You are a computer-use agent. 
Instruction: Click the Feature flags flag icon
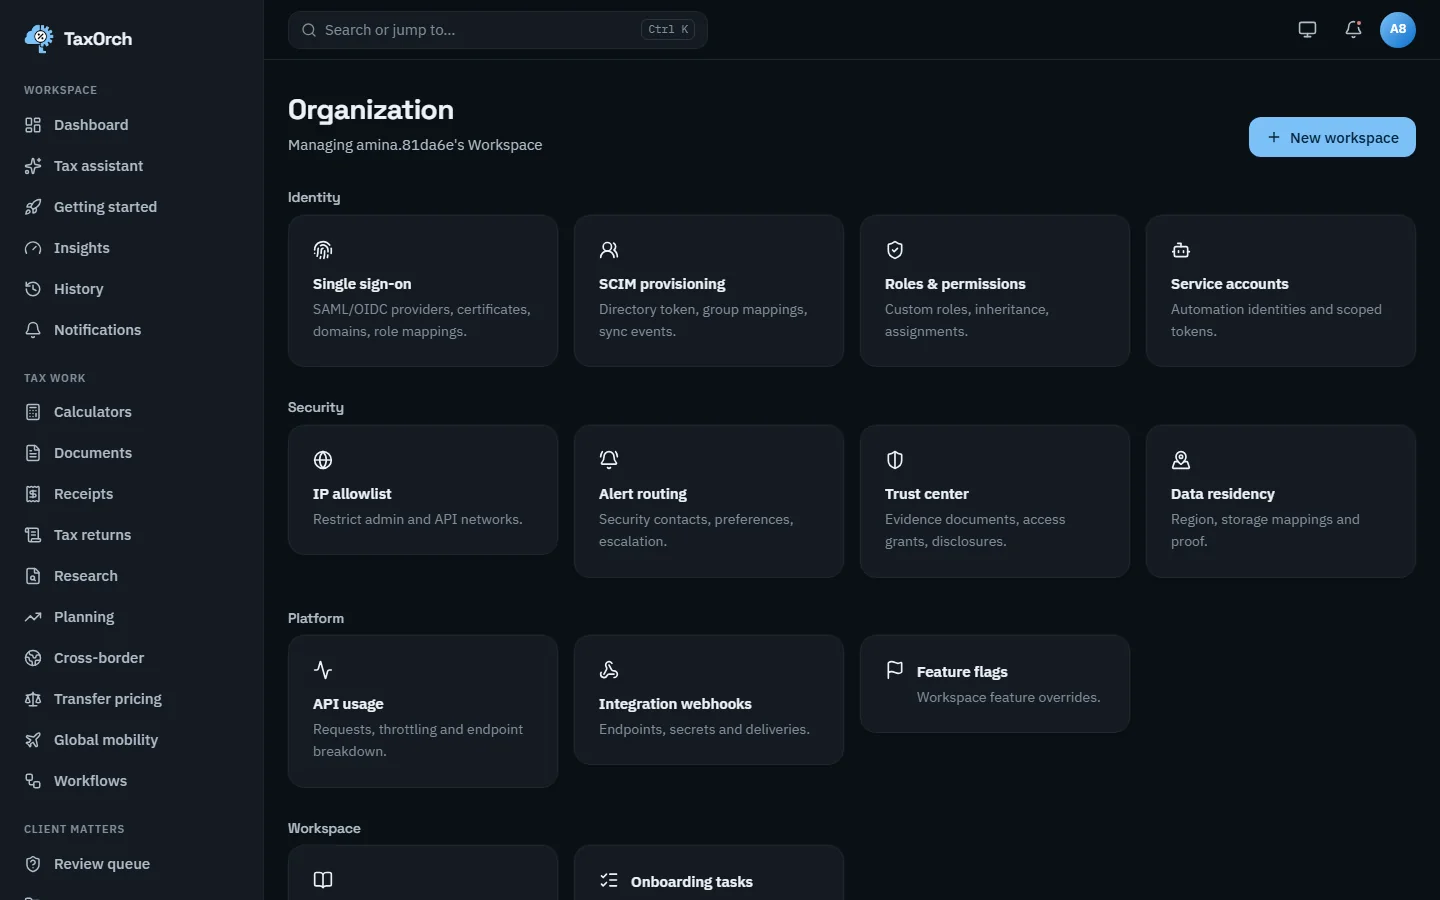click(895, 670)
